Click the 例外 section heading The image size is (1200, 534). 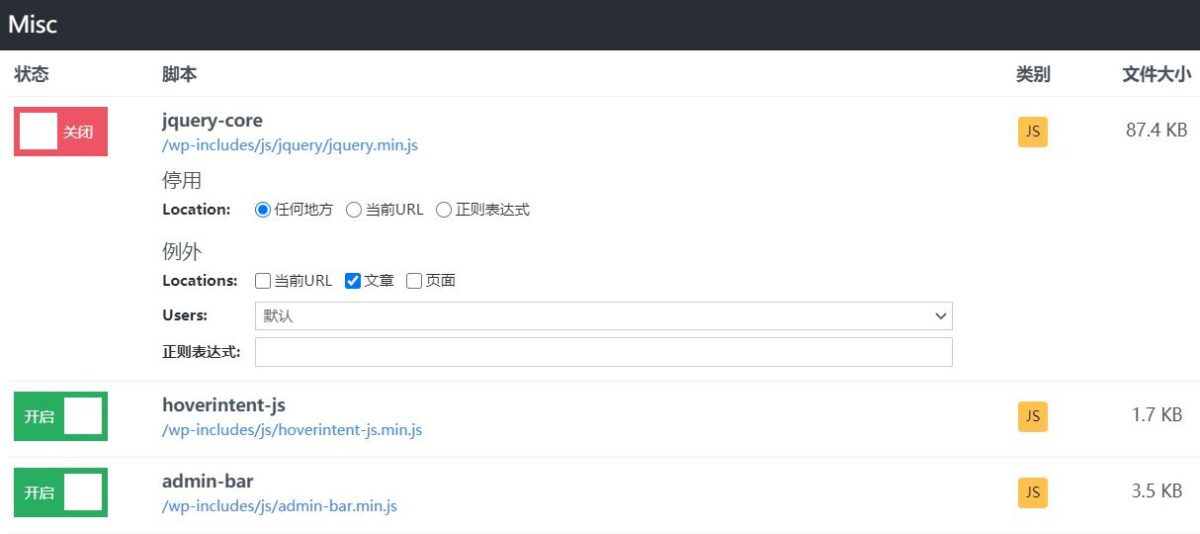pos(182,251)
